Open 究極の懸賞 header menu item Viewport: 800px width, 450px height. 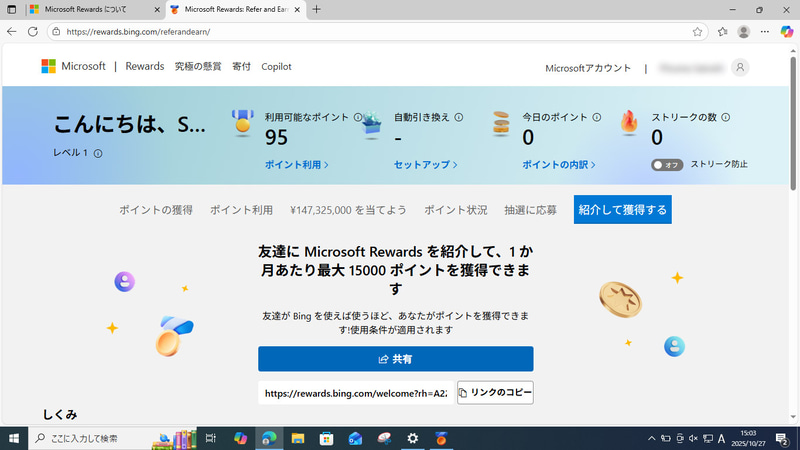198,66
